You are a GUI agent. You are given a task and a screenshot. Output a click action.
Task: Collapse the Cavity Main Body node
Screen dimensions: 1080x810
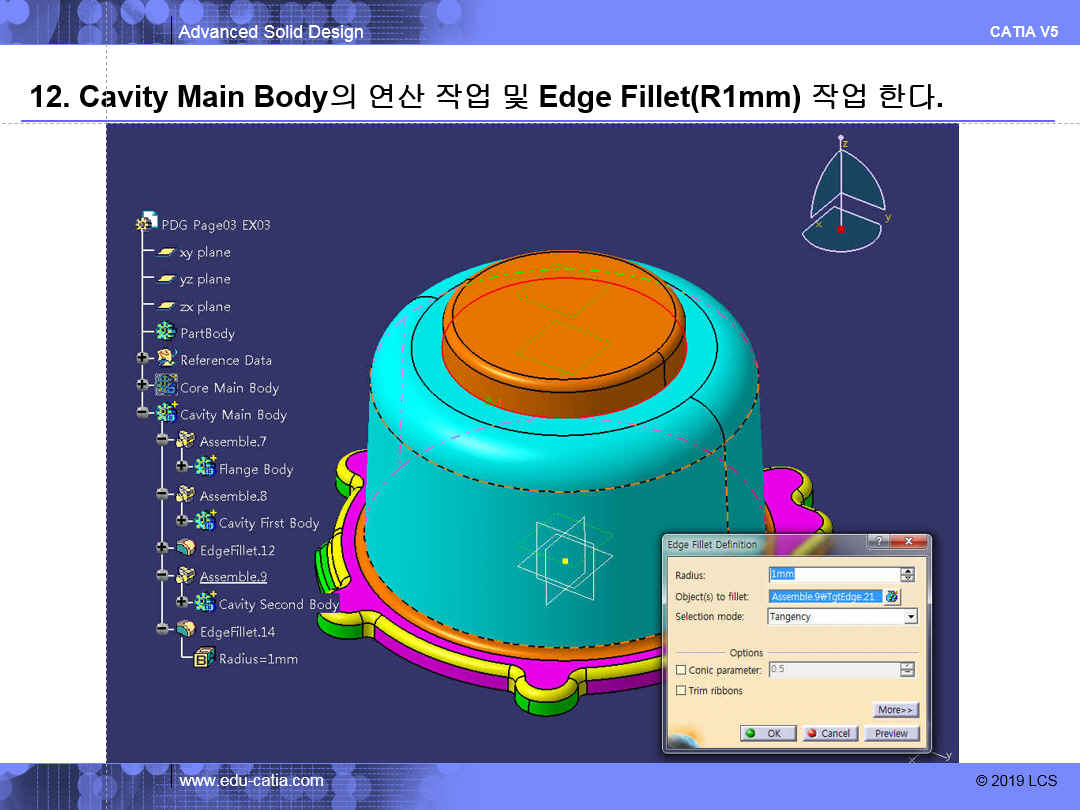[x=142, y=414]
